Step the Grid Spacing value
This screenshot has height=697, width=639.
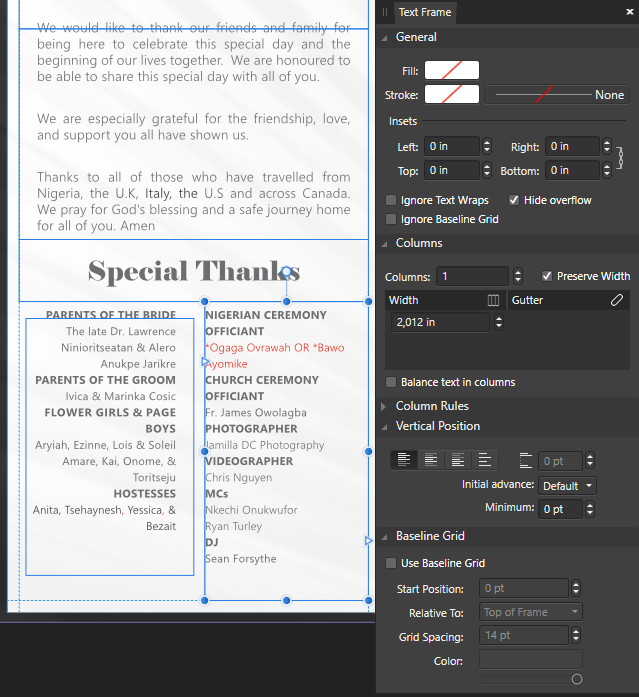tap(576, 635)
